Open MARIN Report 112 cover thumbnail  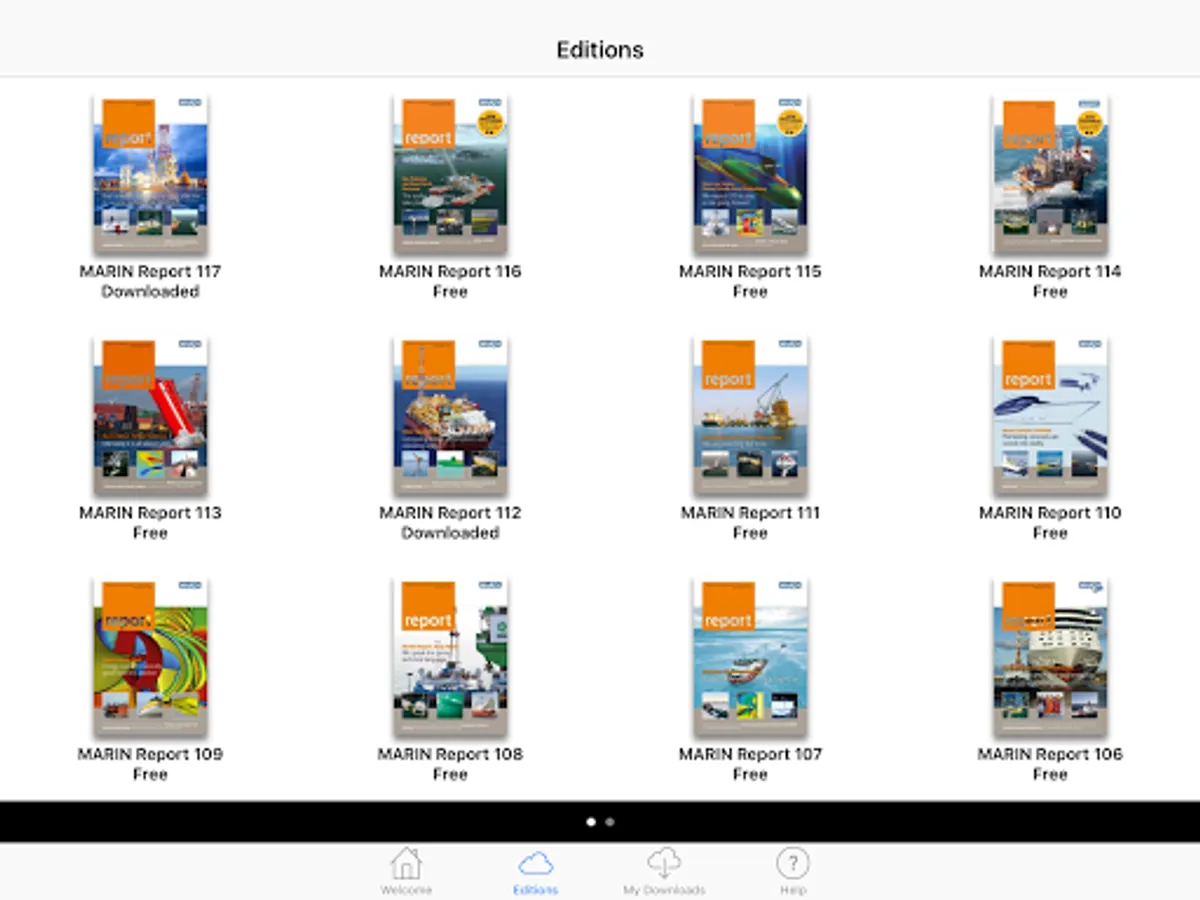[x=450, y=416]
